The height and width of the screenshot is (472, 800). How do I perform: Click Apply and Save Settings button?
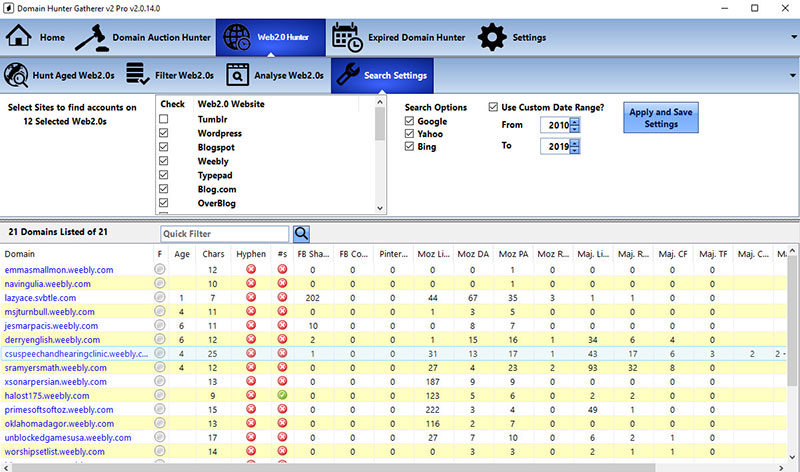click(x=661, y=118)
